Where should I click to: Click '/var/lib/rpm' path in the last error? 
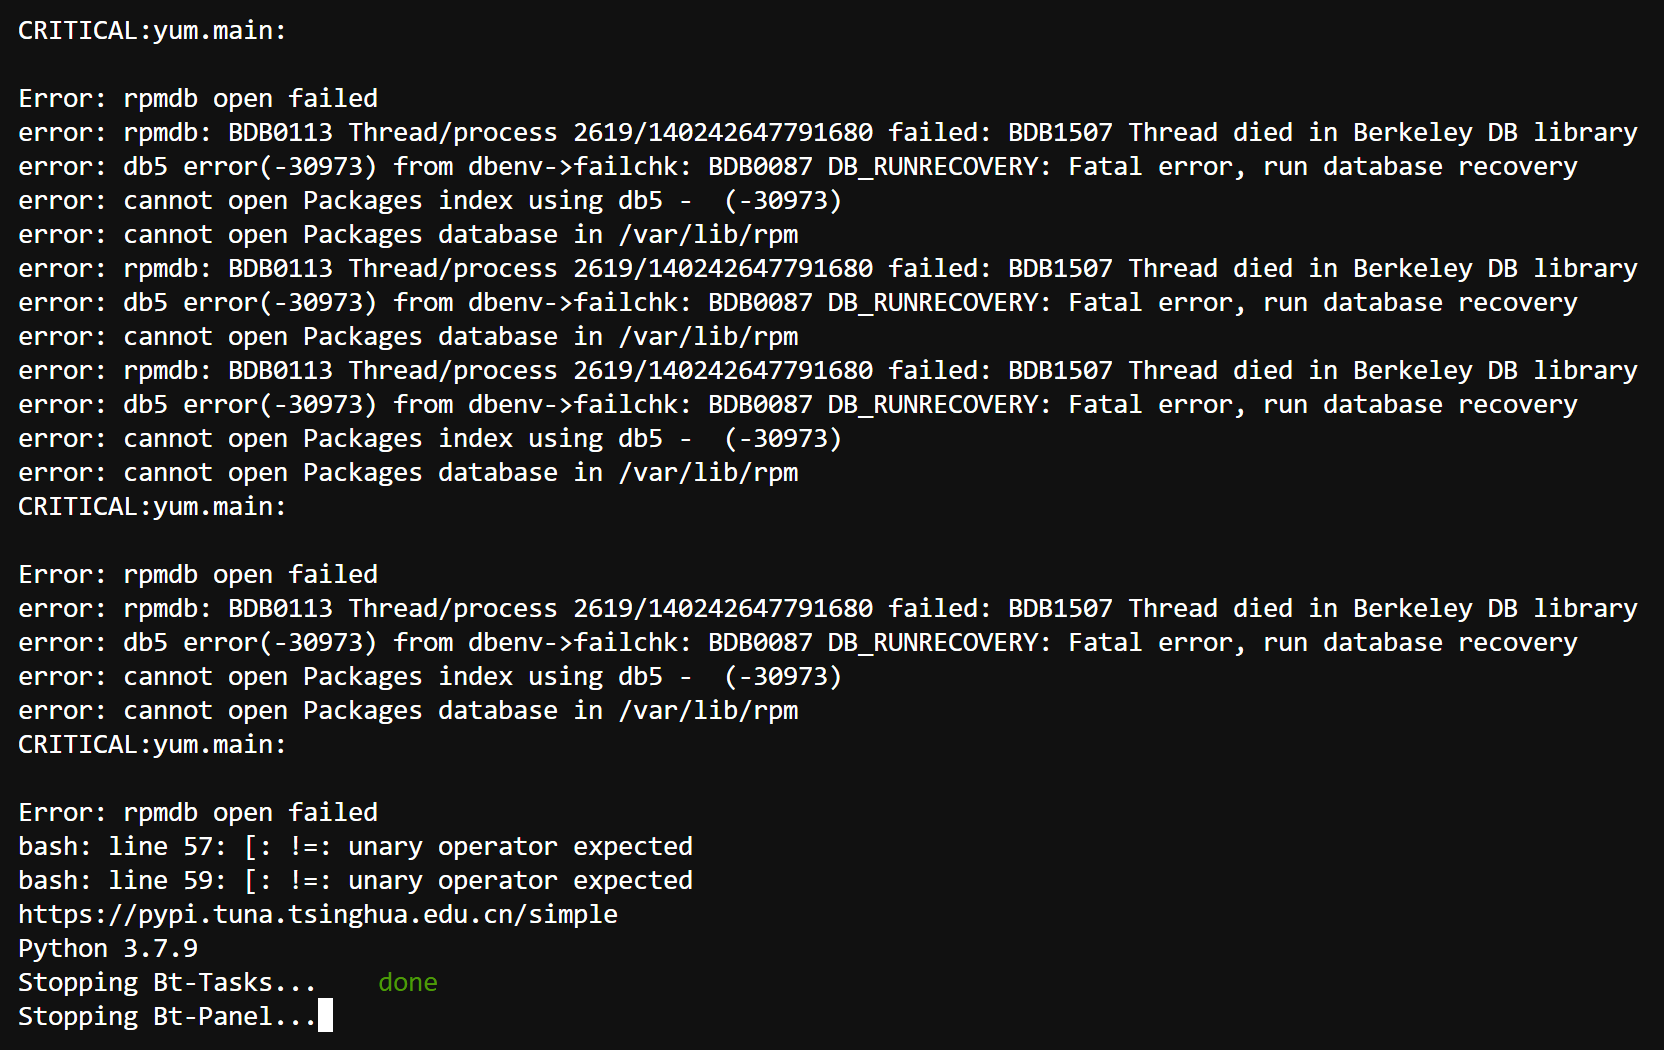pyautogui.click(x=708, y=711)
